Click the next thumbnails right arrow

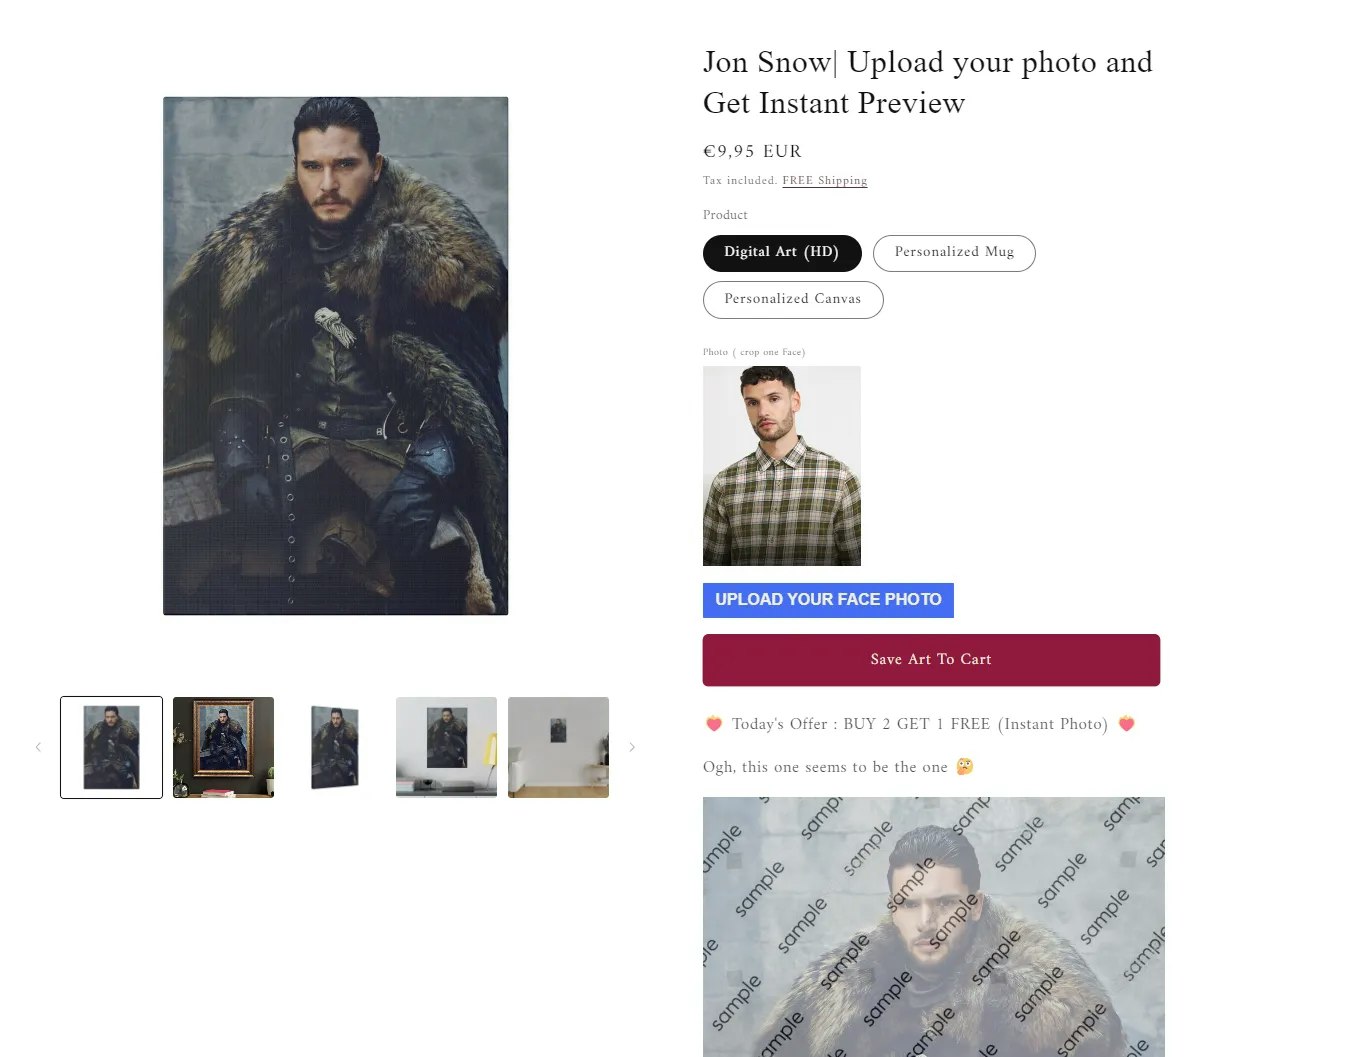632,747
